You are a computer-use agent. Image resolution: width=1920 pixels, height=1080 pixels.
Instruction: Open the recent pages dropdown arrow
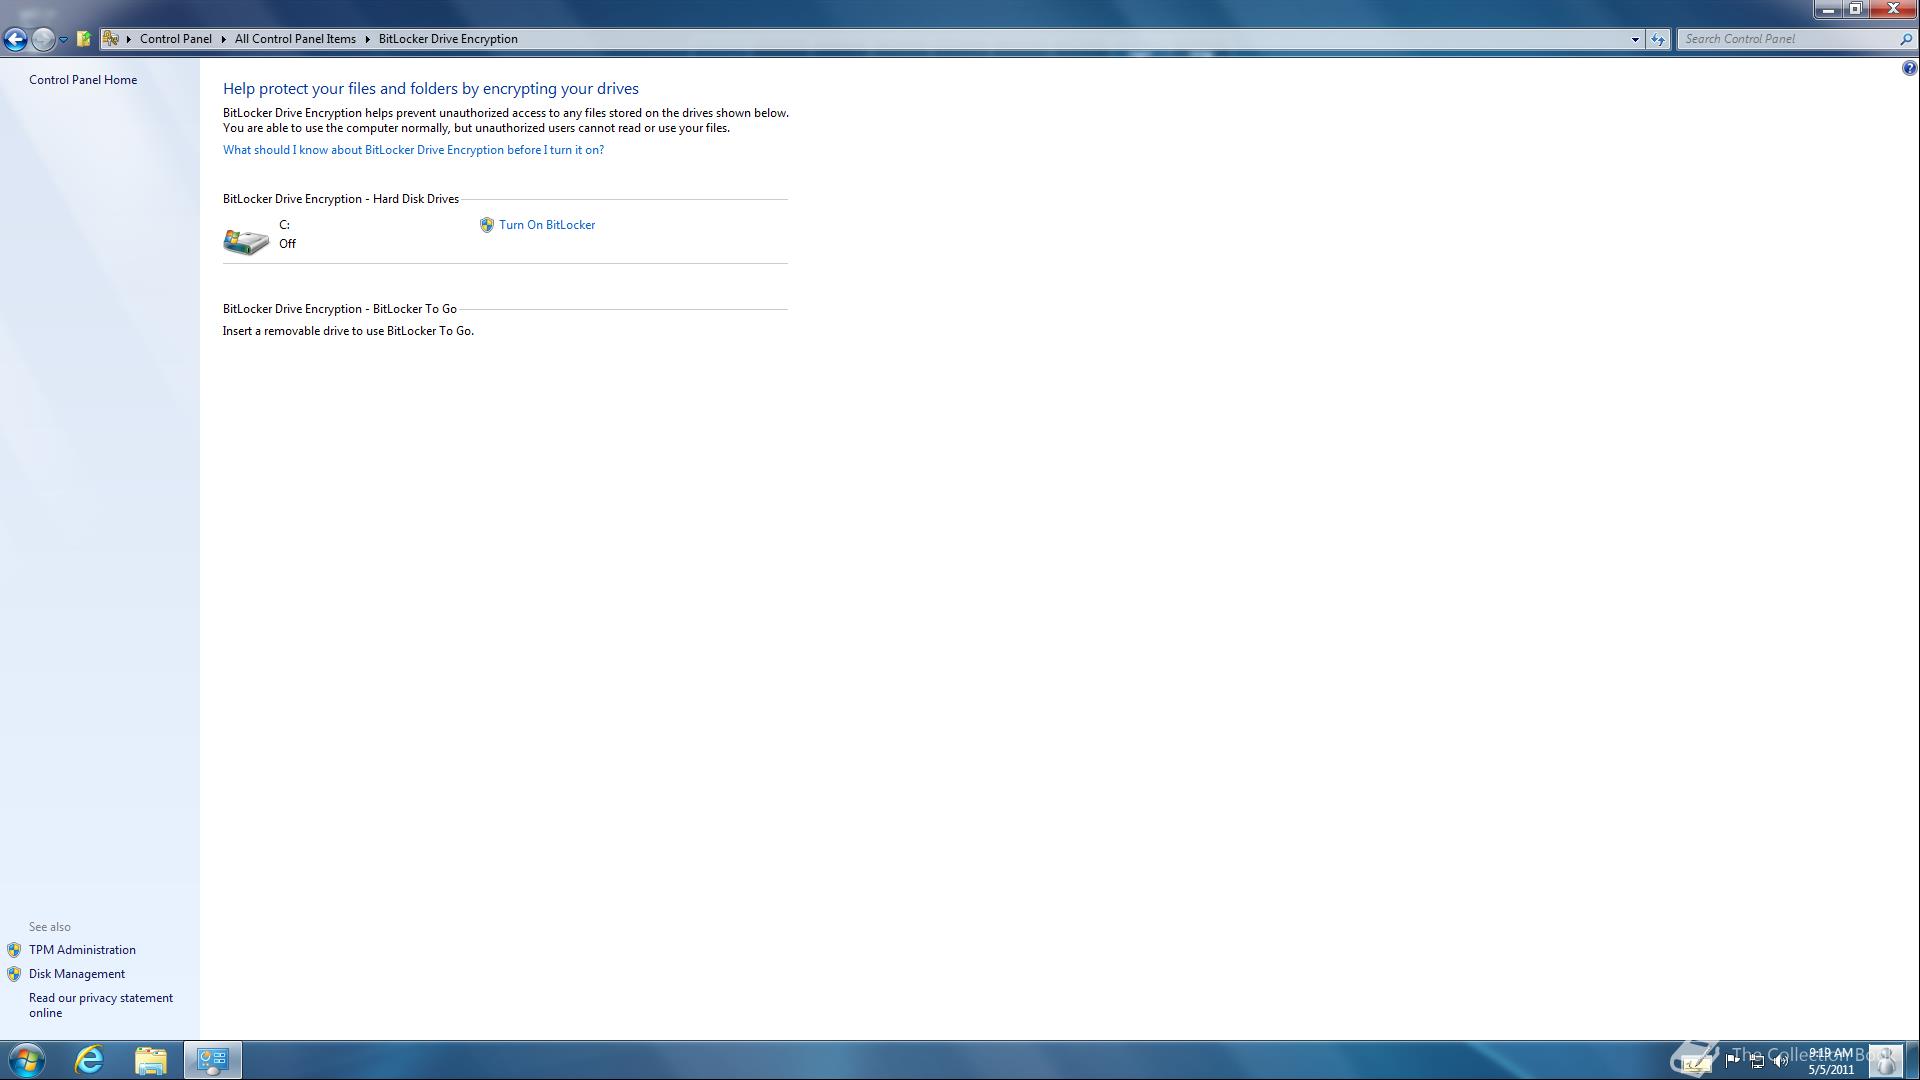tap(63, 40)
